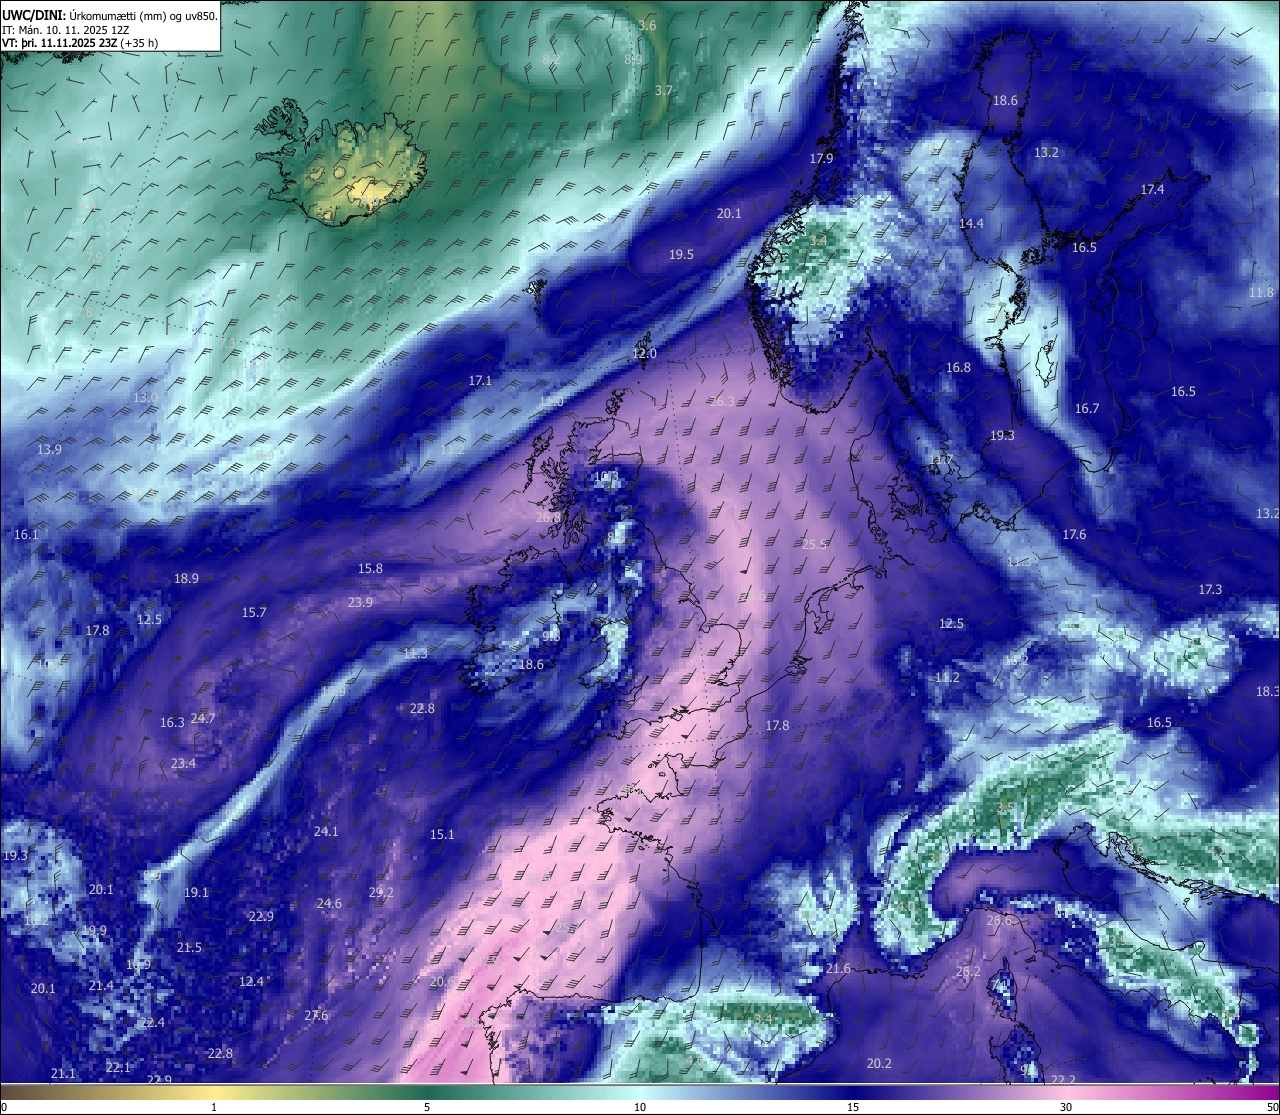
Task: Click the 24.6 value in lower Atlantic
Action: click(329, 903)
